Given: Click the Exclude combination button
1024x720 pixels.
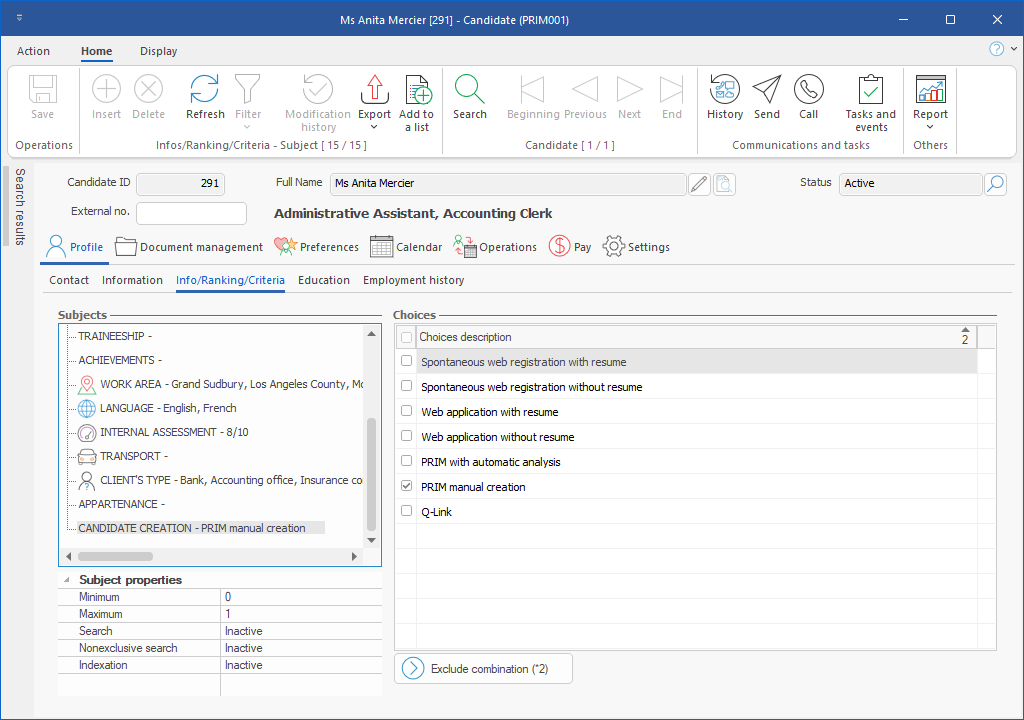Looking at the screenshot, I should (x=484, y=669).
